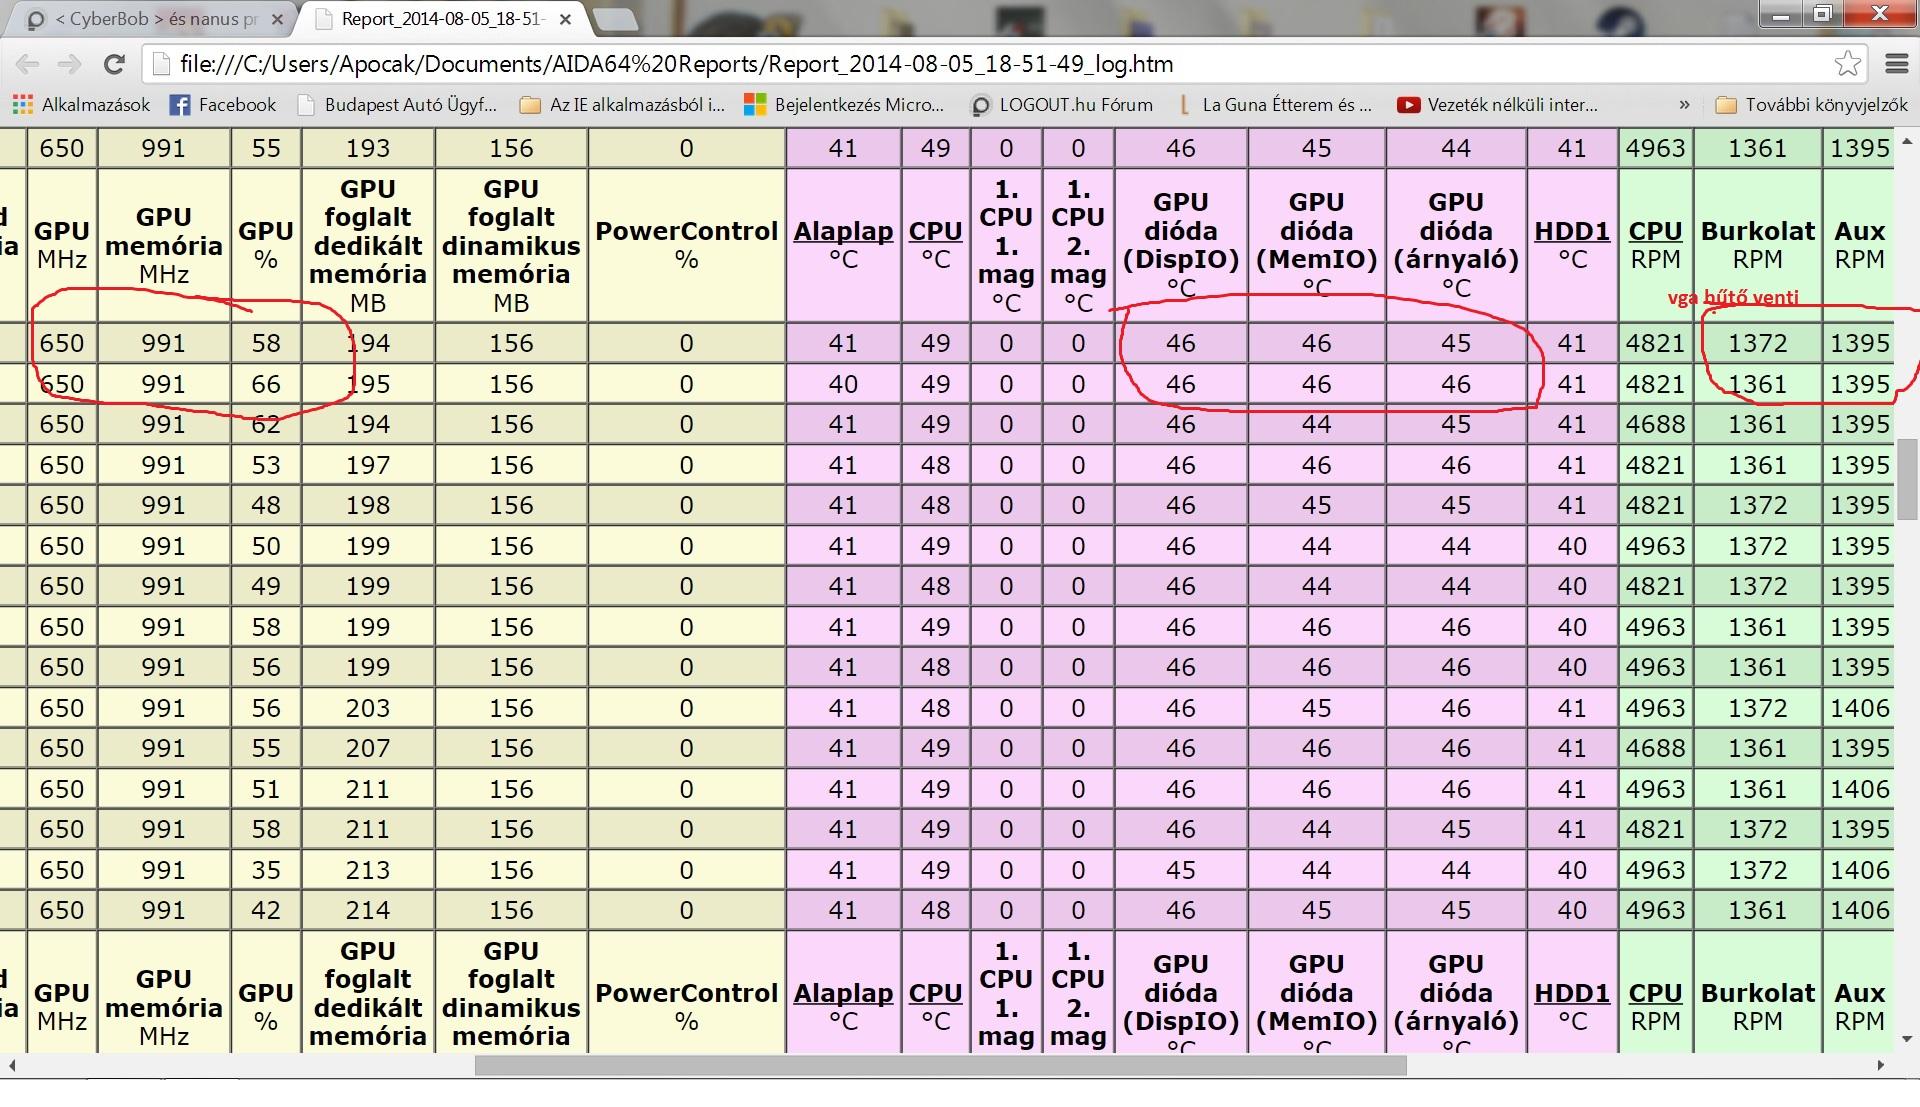Click Alaplap column header link

843,231
